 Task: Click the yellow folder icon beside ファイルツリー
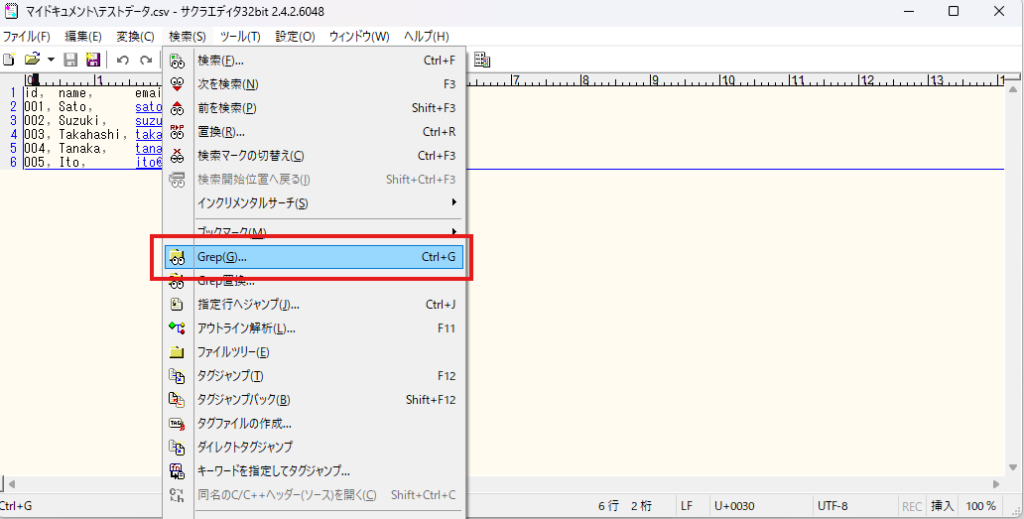coord(178,352)
